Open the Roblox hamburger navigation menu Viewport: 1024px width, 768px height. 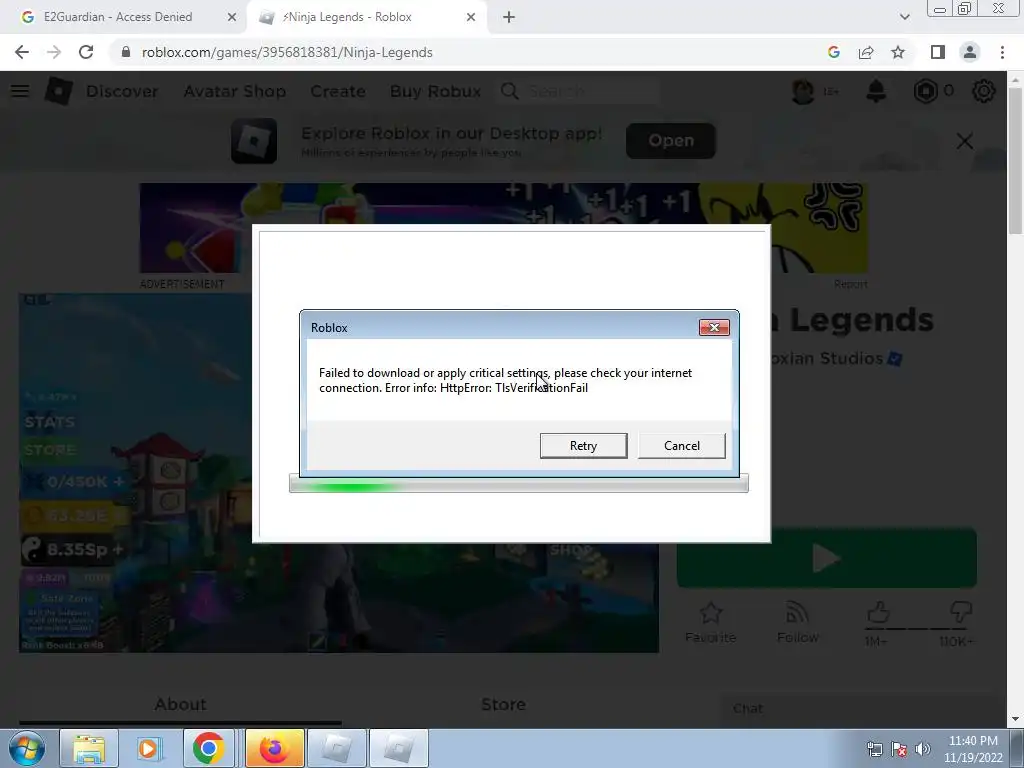[20, 91]
